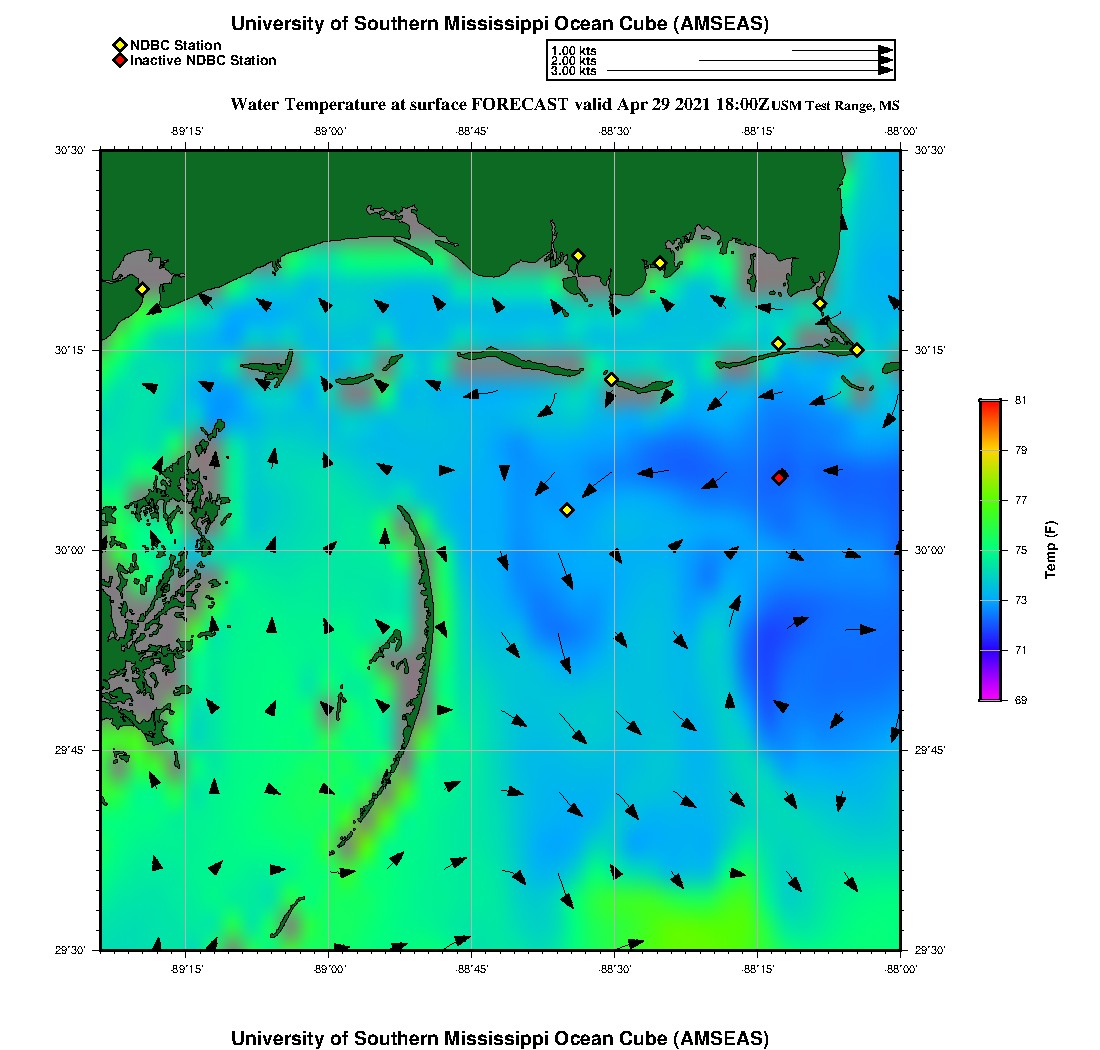The height and width of the screenshot is (1050, 1100).
Task: Click the "73" color bar value
Action: [x=1021, y=600]
